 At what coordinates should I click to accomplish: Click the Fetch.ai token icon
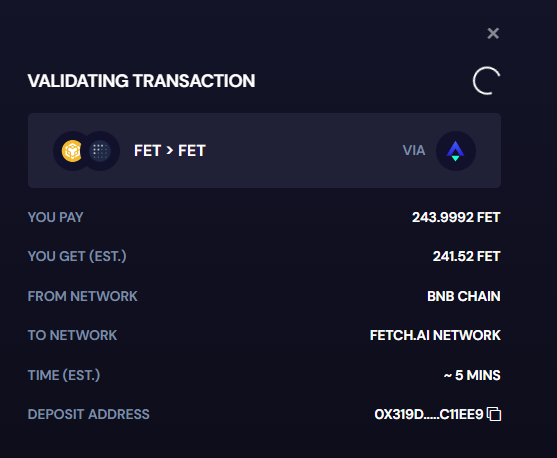(100, 151)
